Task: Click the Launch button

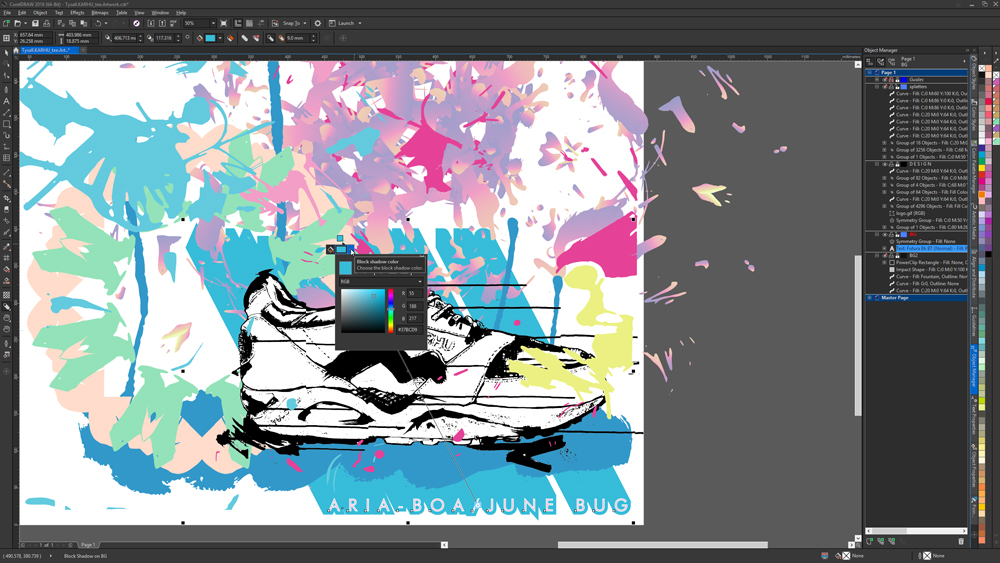Action: 345,23
